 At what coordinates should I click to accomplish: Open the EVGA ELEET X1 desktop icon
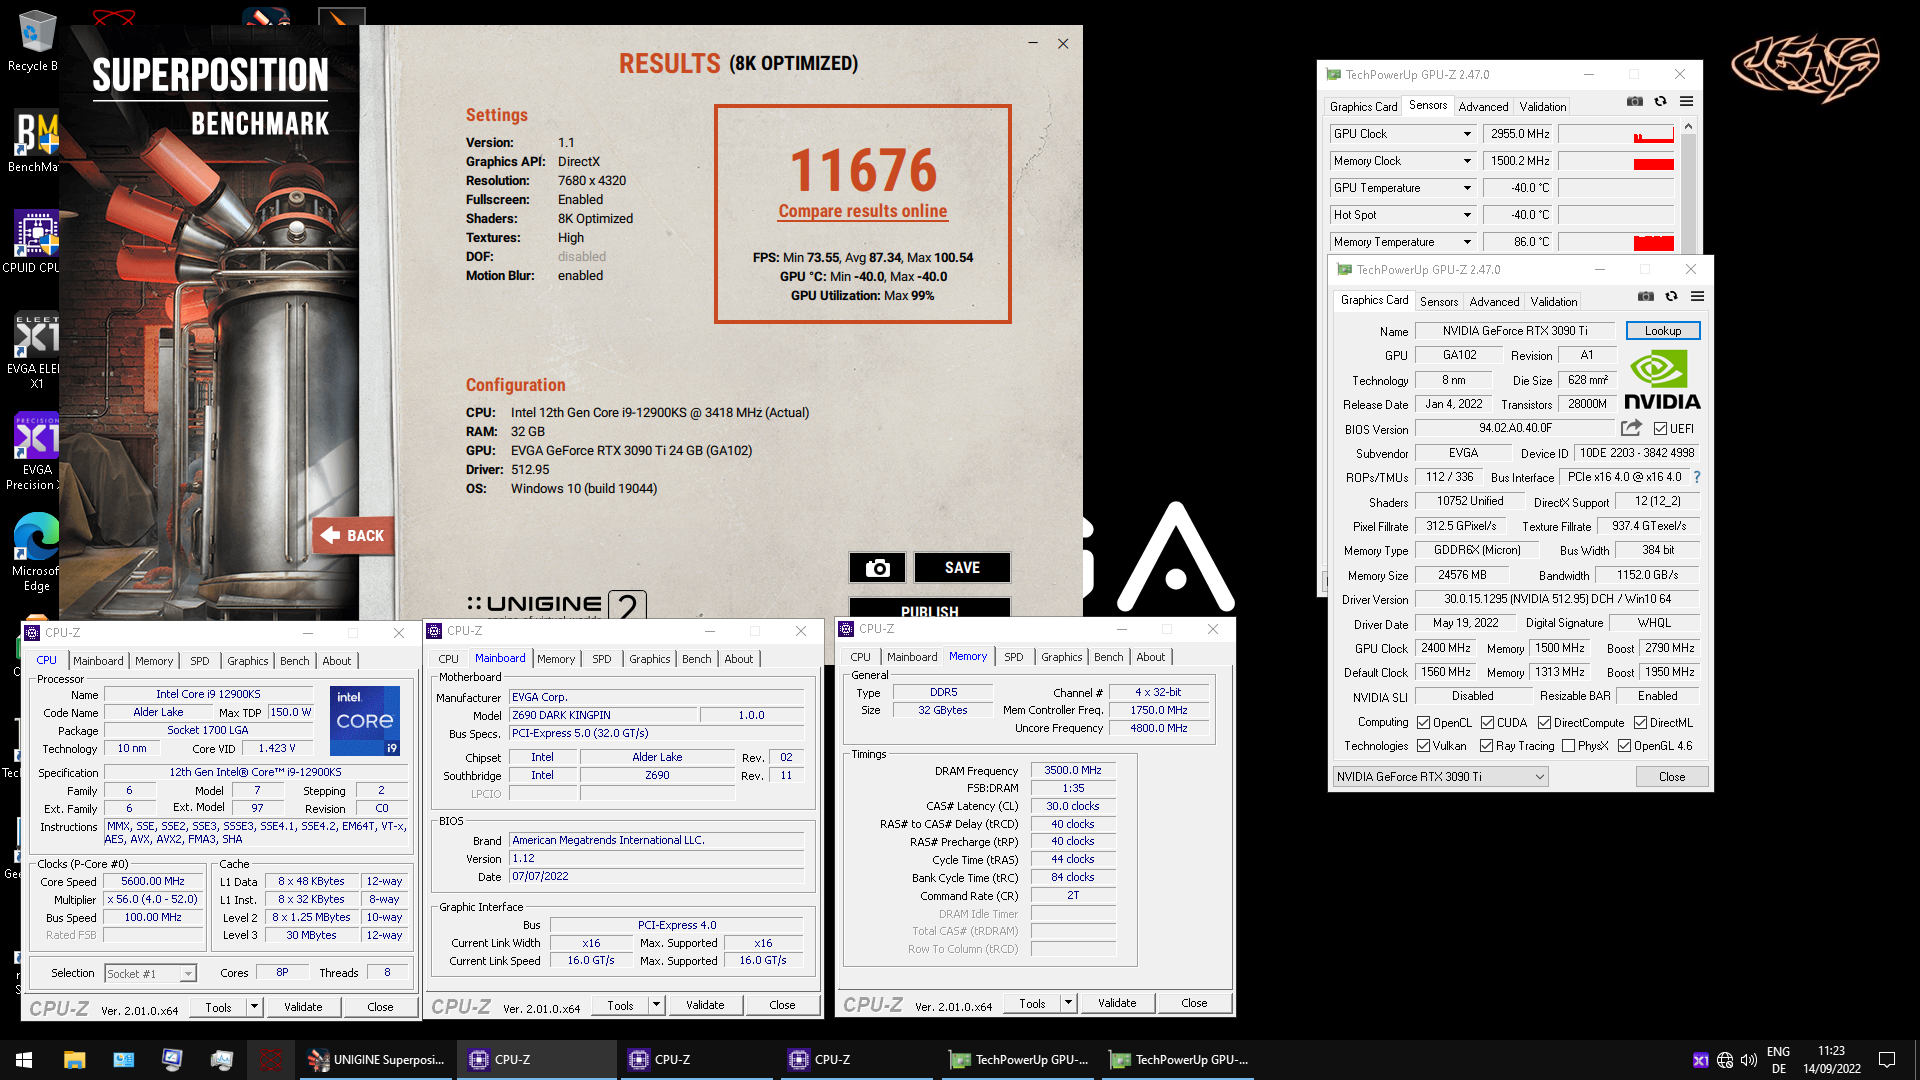coord(36,350)
